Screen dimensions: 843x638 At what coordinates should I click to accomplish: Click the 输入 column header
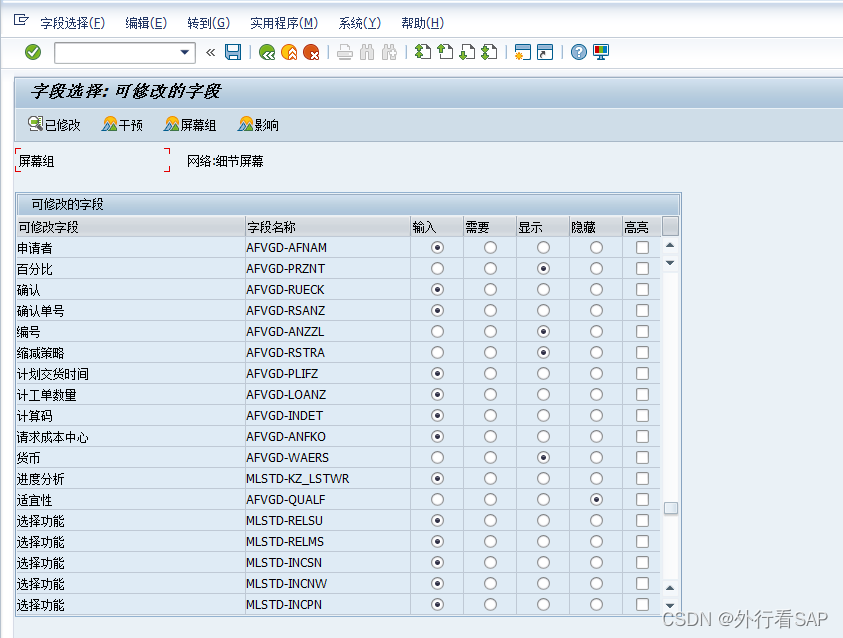point(437,227)
